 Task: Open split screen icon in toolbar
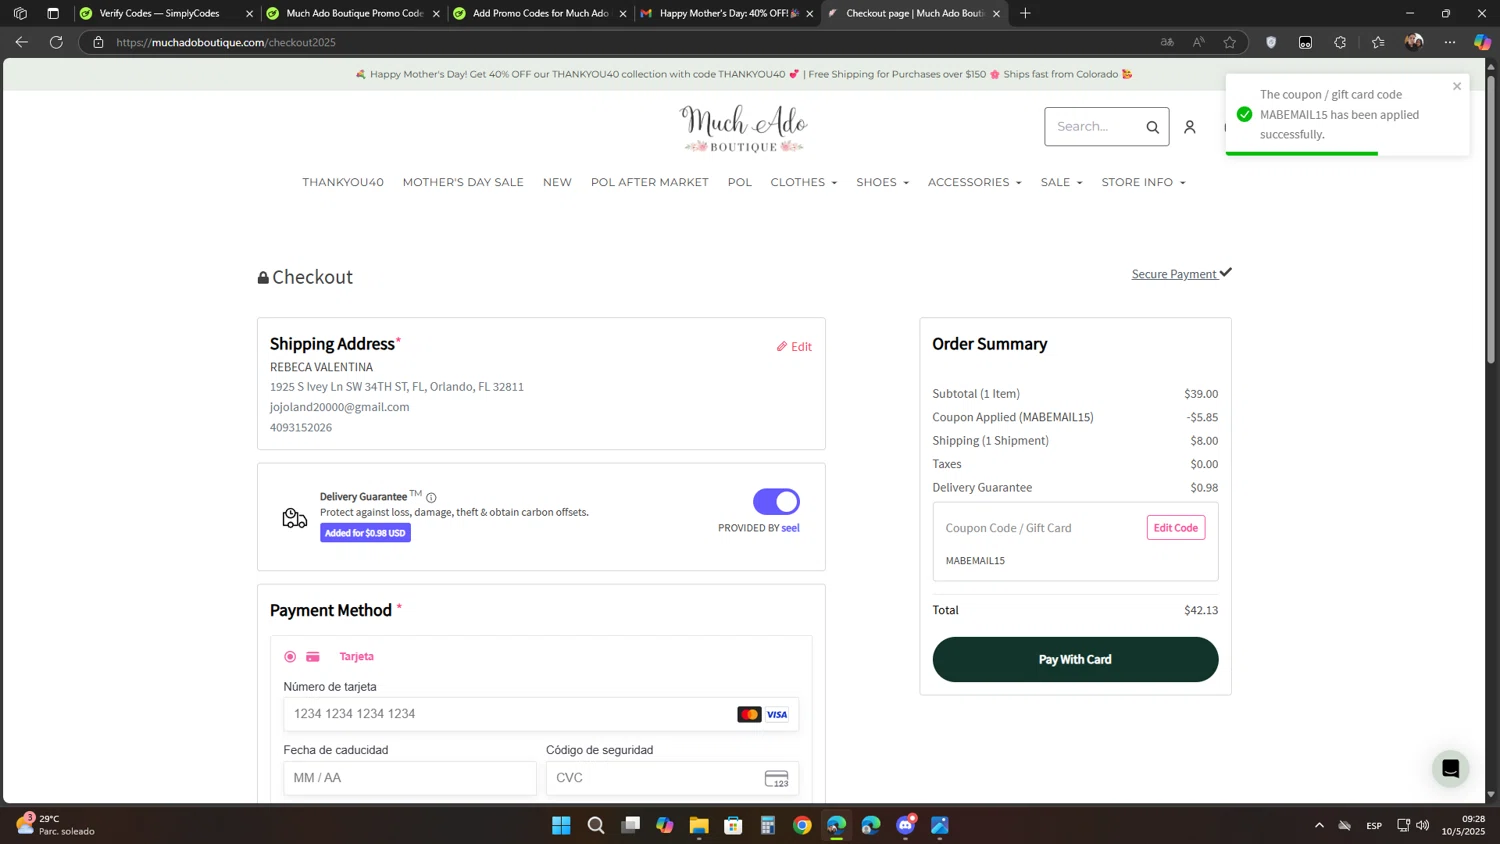(1305, 42)
